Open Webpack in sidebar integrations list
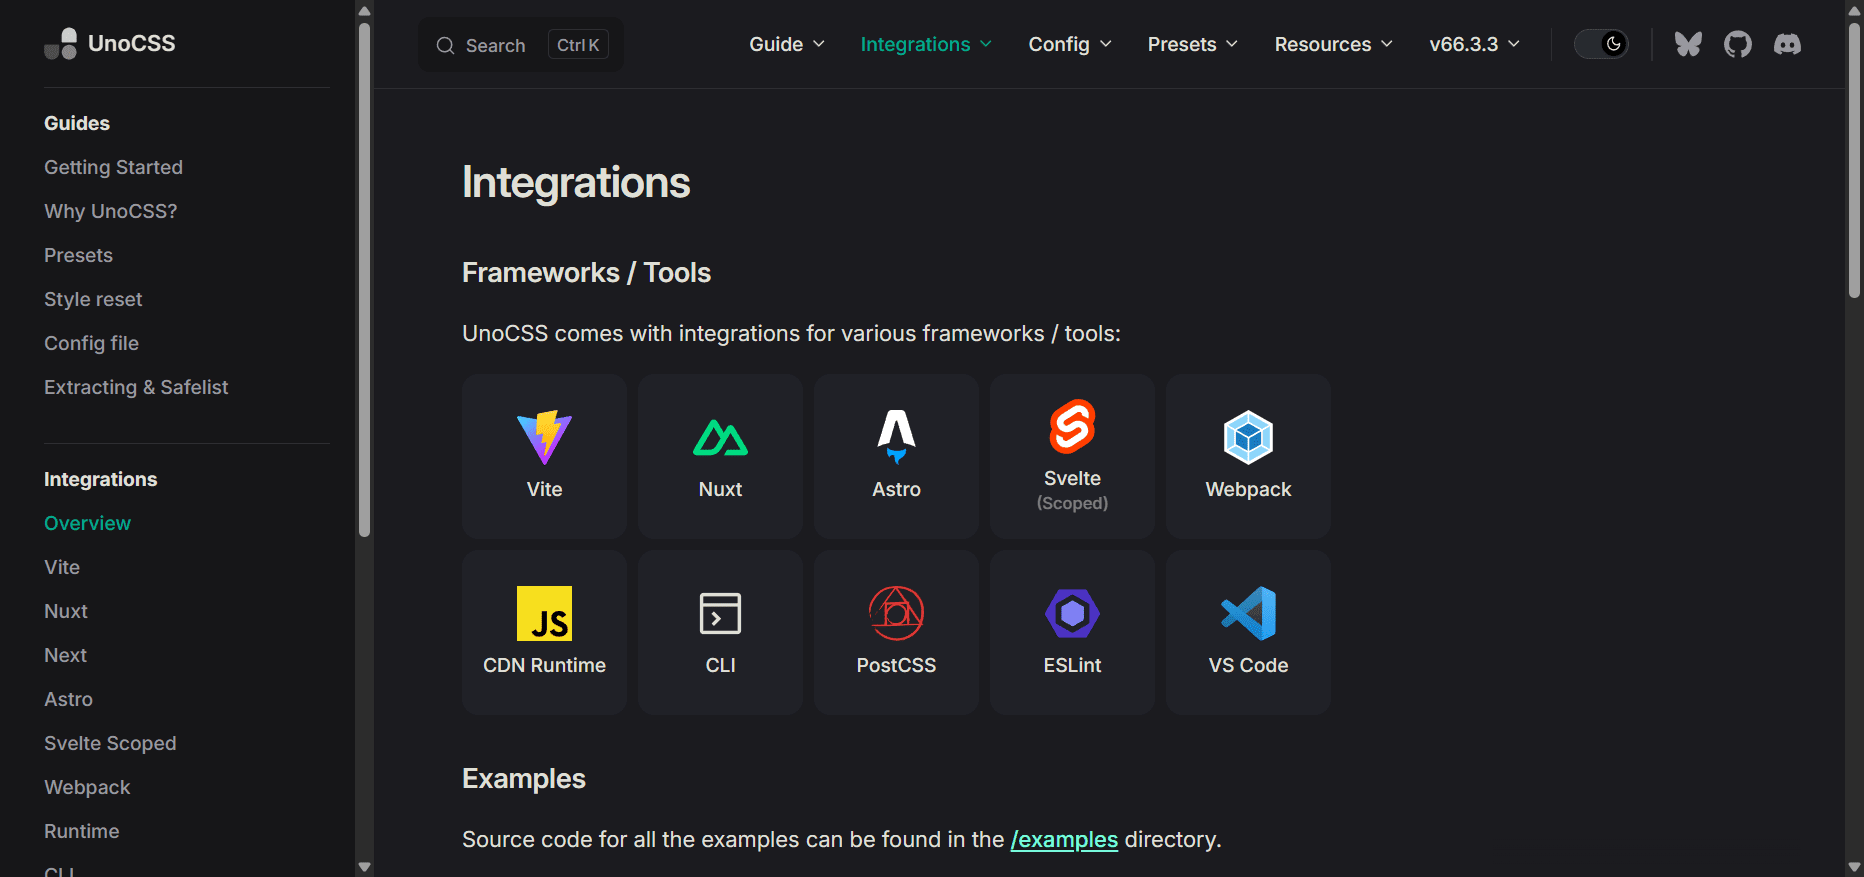 tap(87, 787)
